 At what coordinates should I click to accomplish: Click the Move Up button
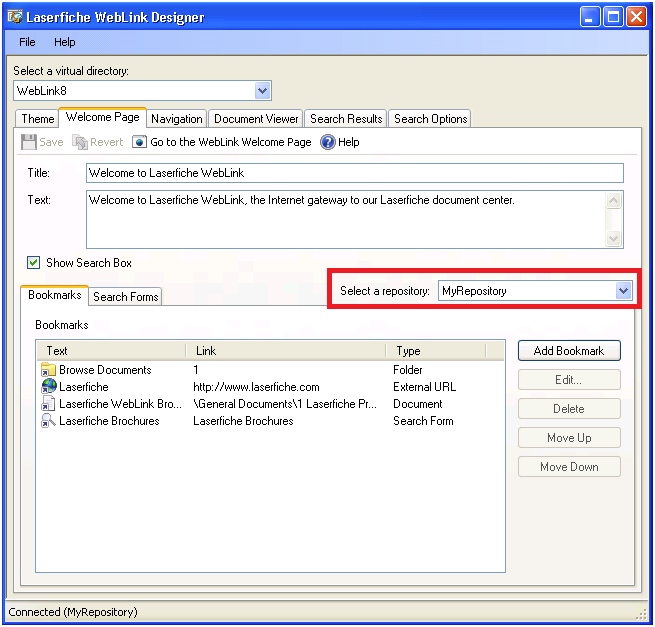(569, 438)
